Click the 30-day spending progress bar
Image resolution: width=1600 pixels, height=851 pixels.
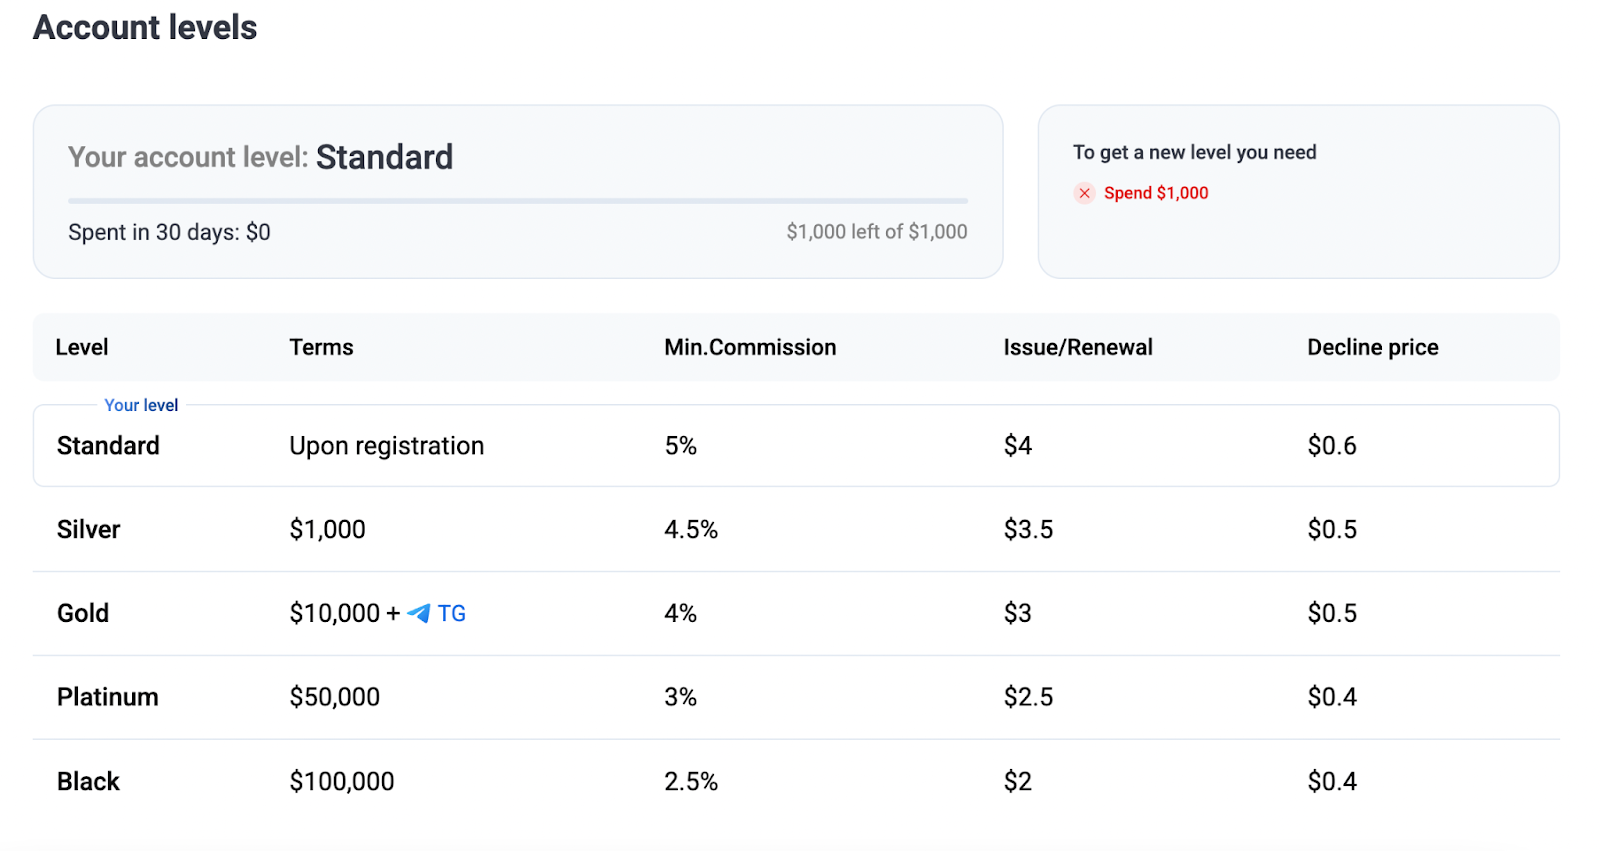[517, 201]
